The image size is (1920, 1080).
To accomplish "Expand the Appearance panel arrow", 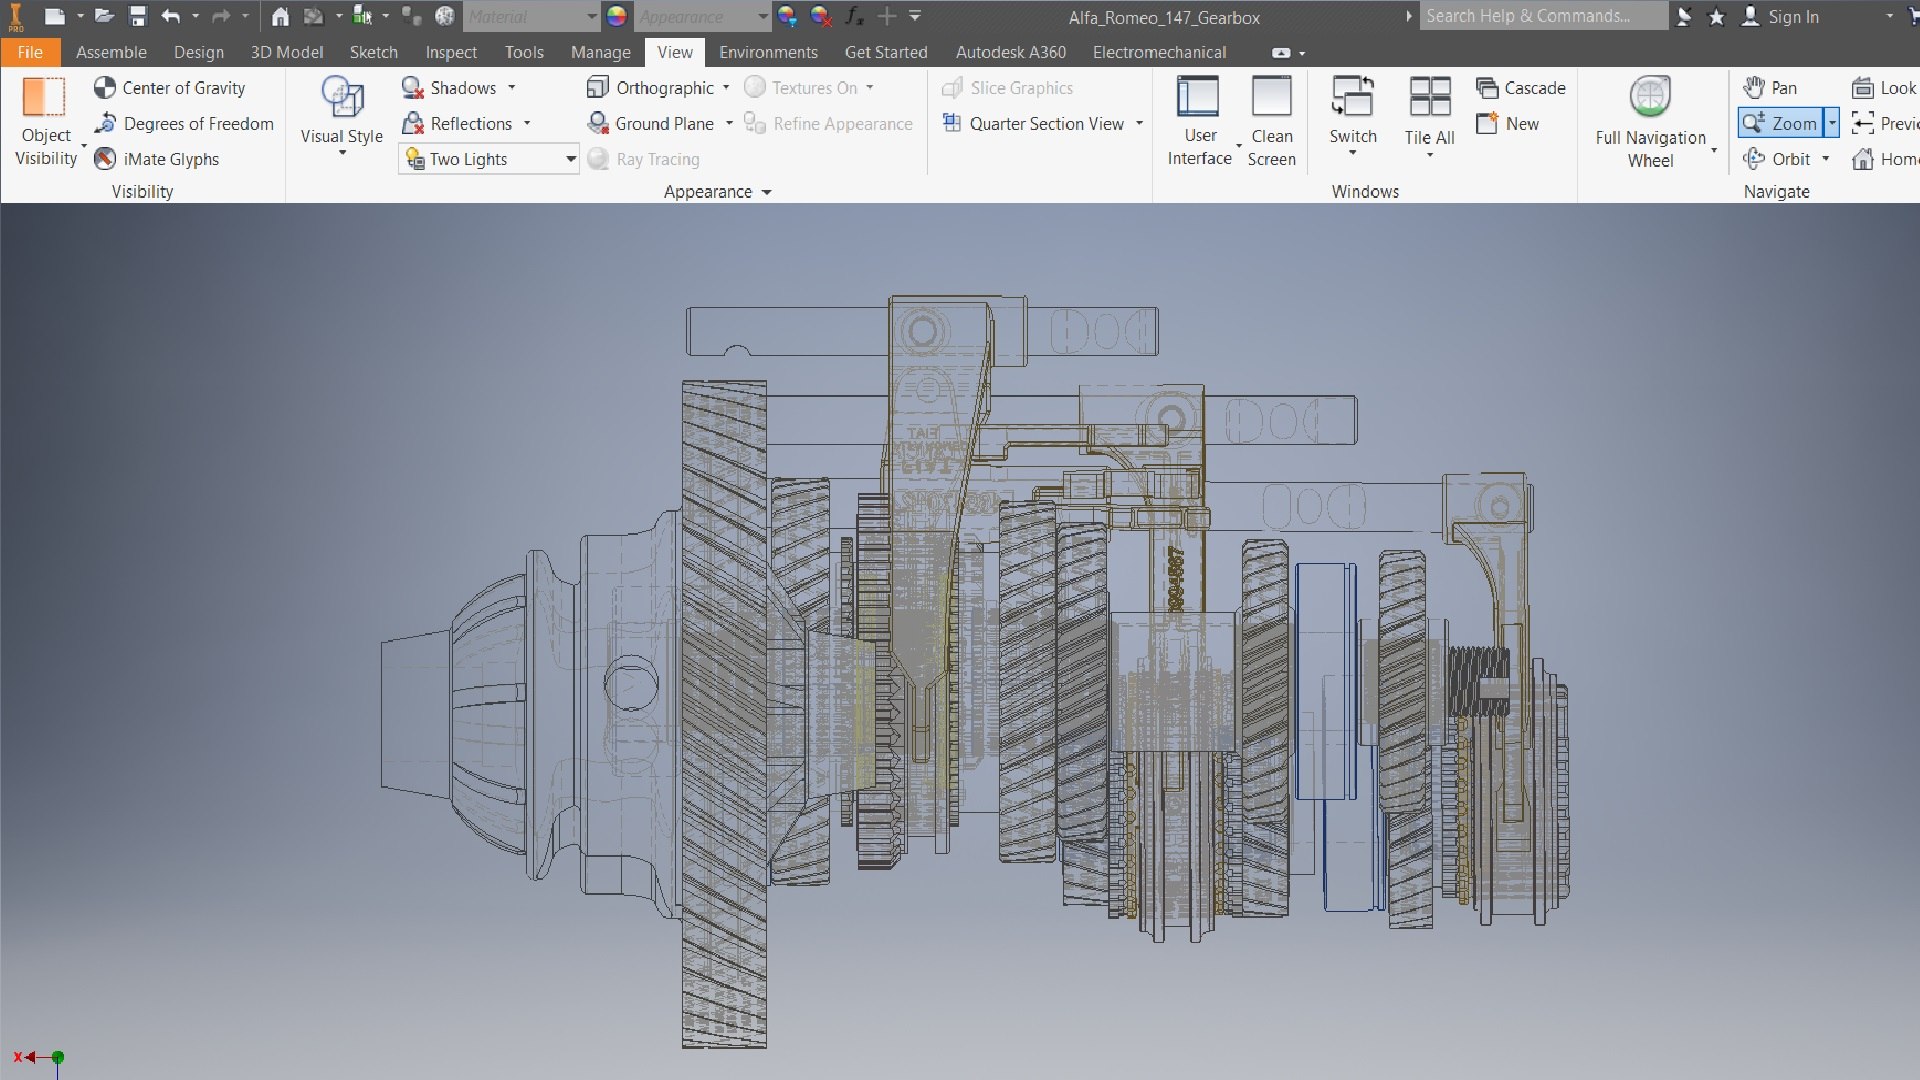I will click(x=767, y=192).
